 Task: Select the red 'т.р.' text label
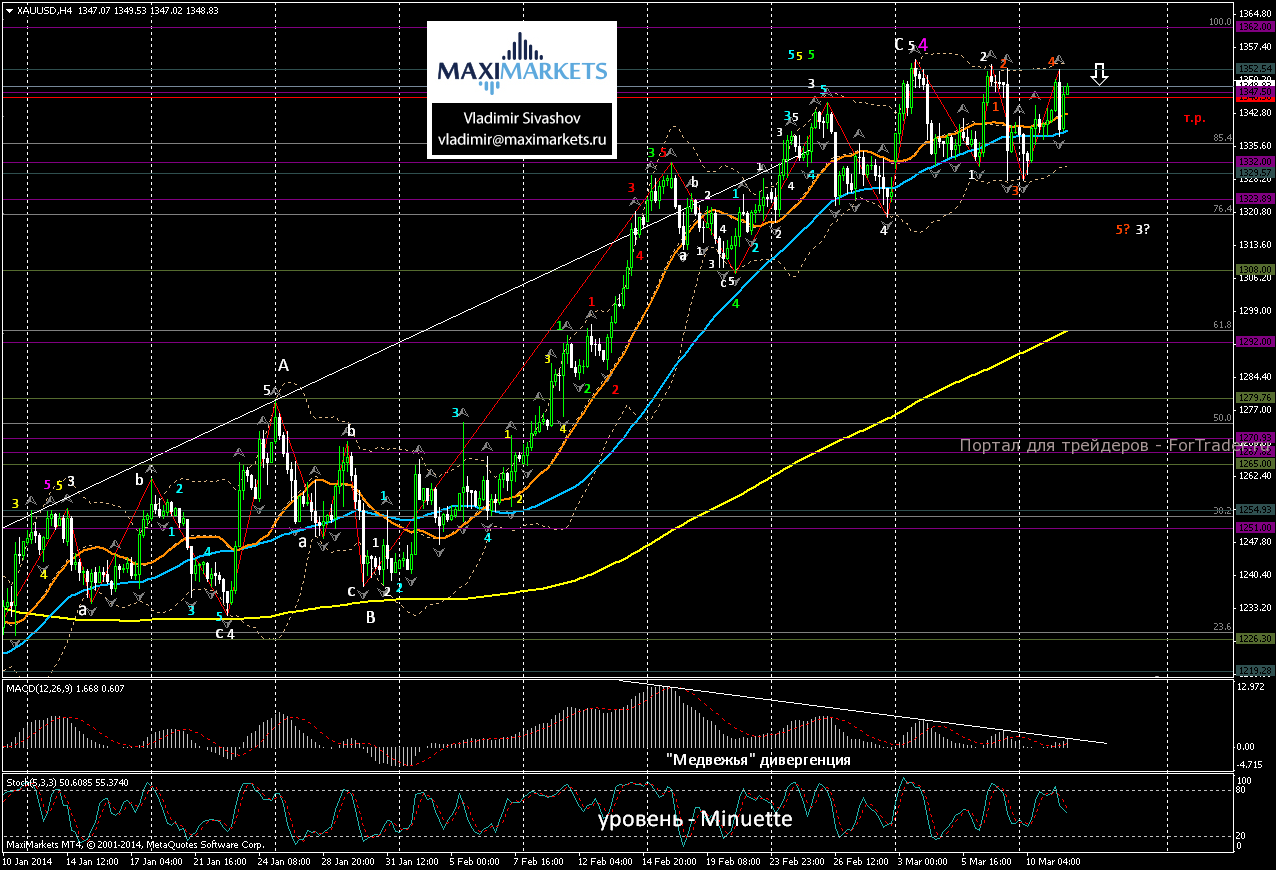(x=1194, y=118)
